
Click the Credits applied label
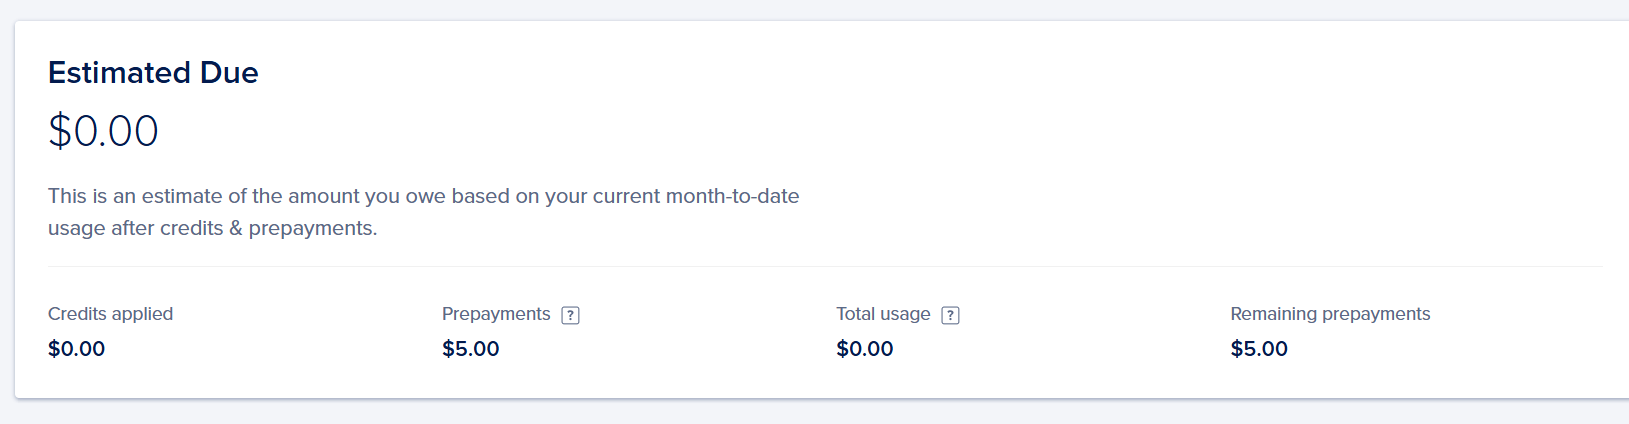point(110,314)
